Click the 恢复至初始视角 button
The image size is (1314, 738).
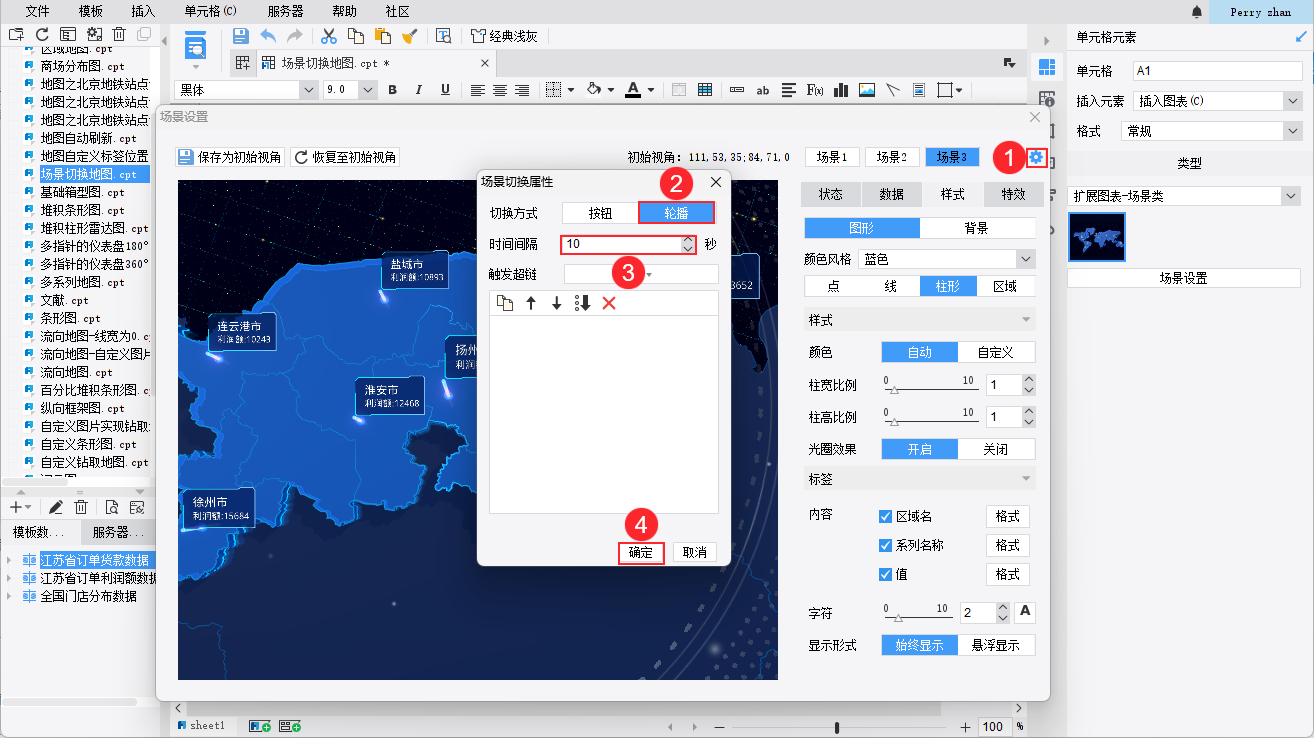click(x=345, y=157)
